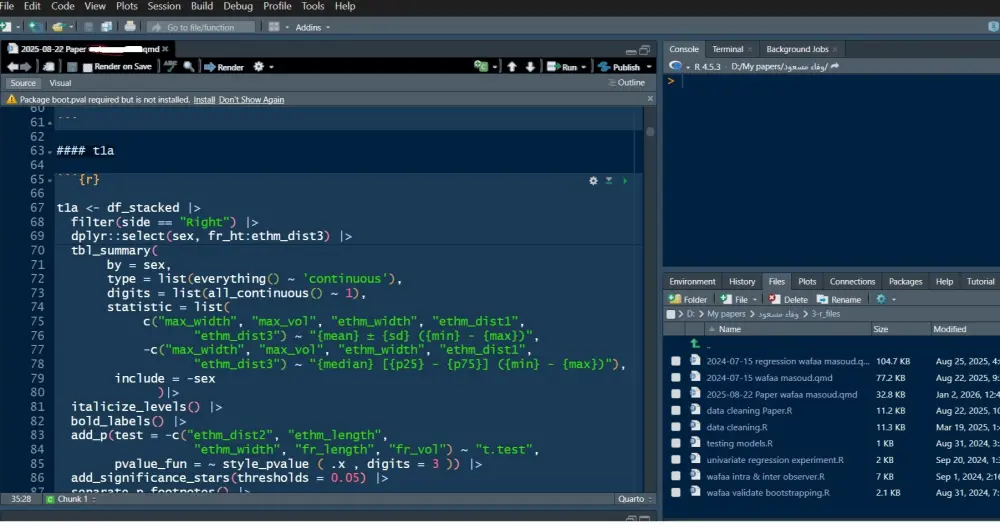Go forward to next source location
The height and width of the screenshot is (529, 1000).
pyautogui.click(x=26, y=66)
